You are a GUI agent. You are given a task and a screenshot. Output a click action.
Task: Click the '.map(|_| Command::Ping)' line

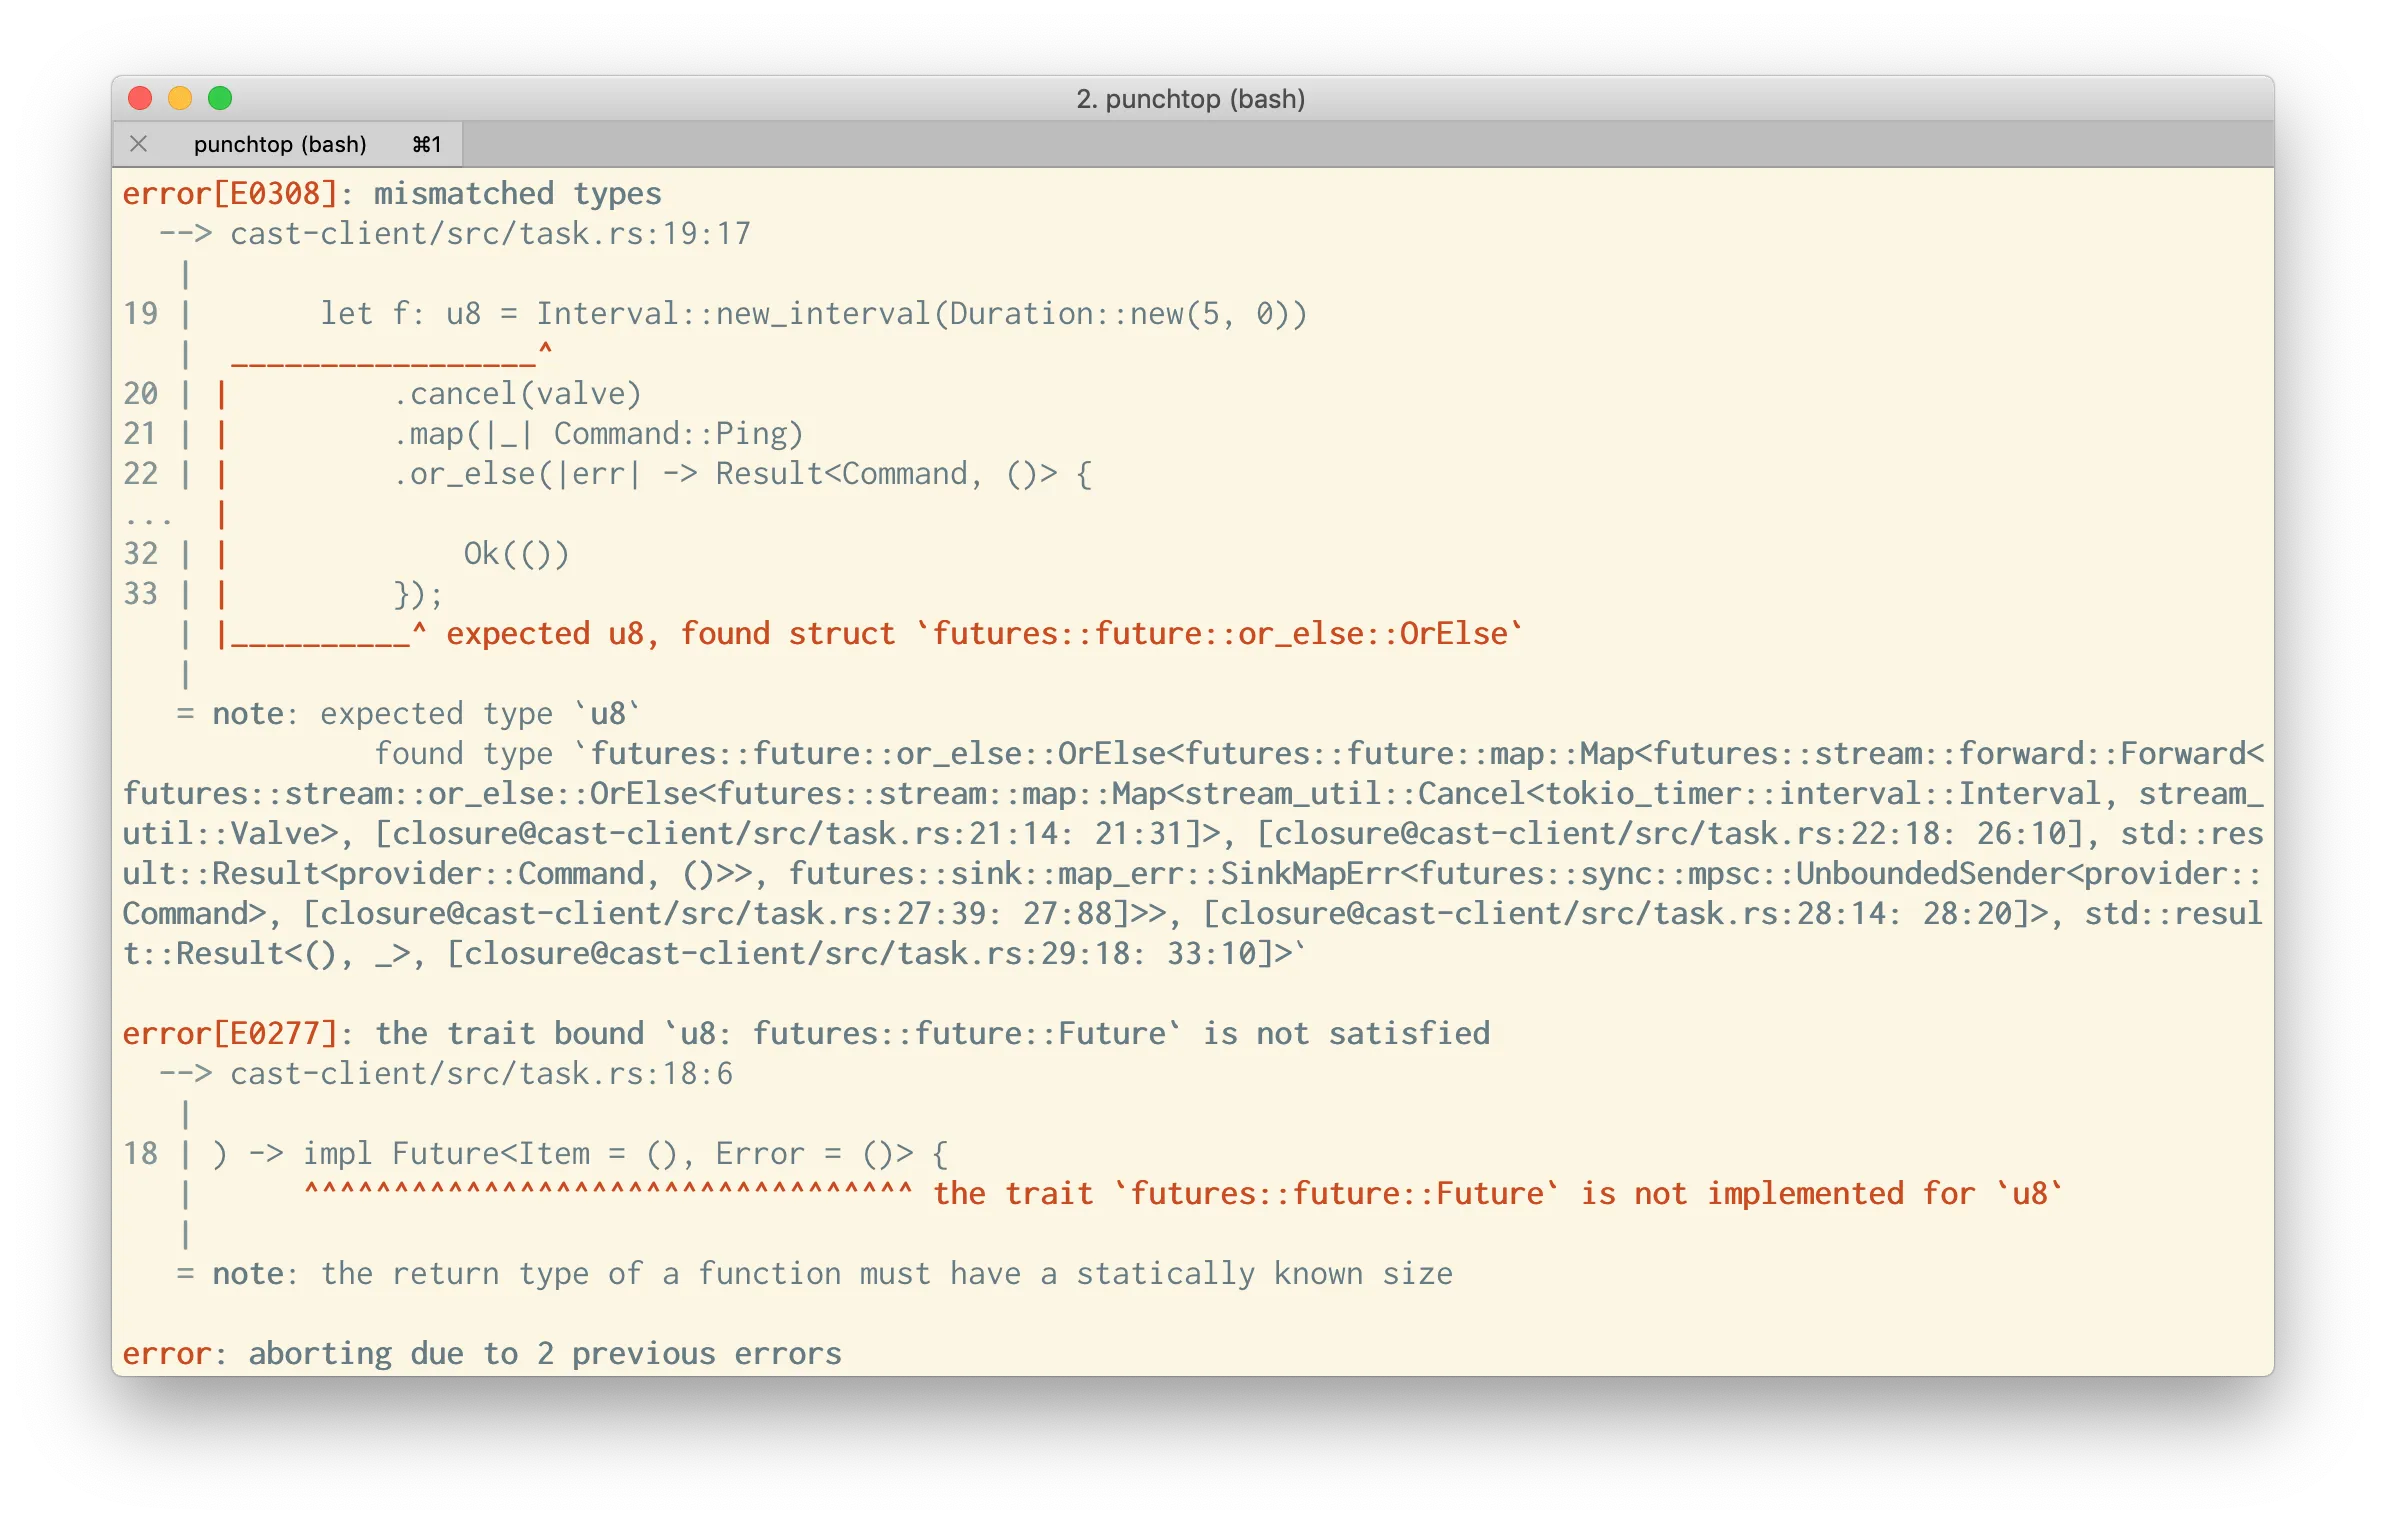(x=598, y=434)
